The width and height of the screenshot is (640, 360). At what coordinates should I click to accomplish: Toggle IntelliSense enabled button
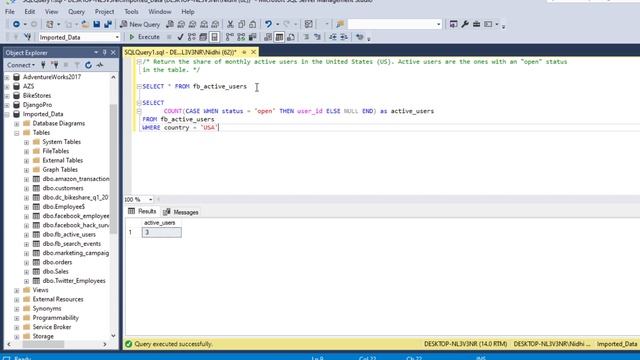pyautogui.click(x=214, y=37)
